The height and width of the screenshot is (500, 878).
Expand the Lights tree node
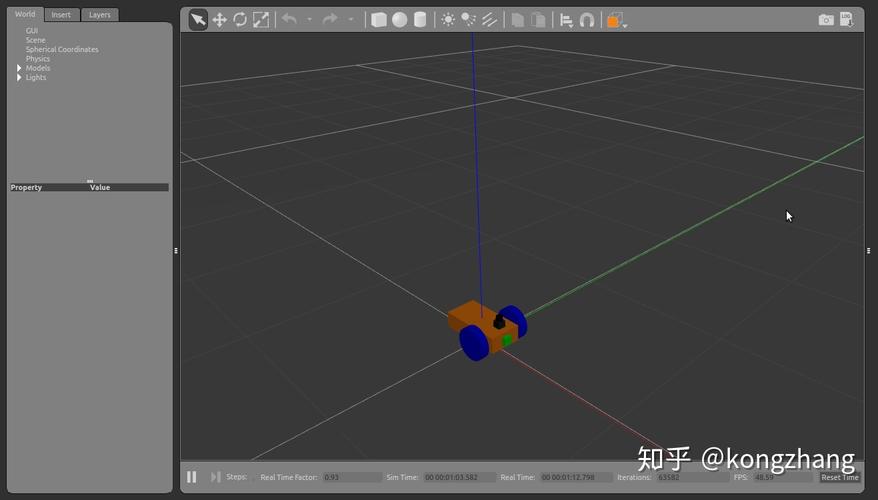point(19,77)
